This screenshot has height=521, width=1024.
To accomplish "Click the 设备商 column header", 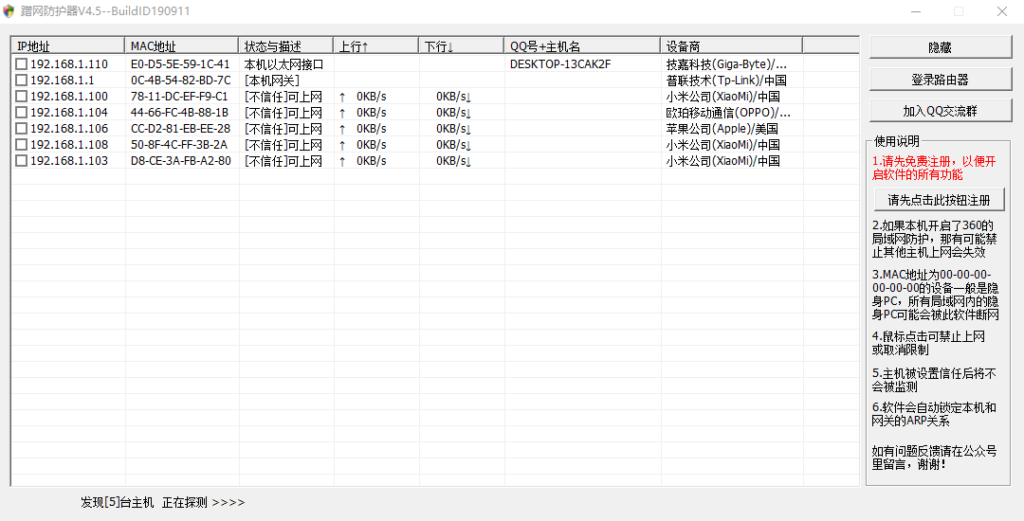I will (731, 46).
